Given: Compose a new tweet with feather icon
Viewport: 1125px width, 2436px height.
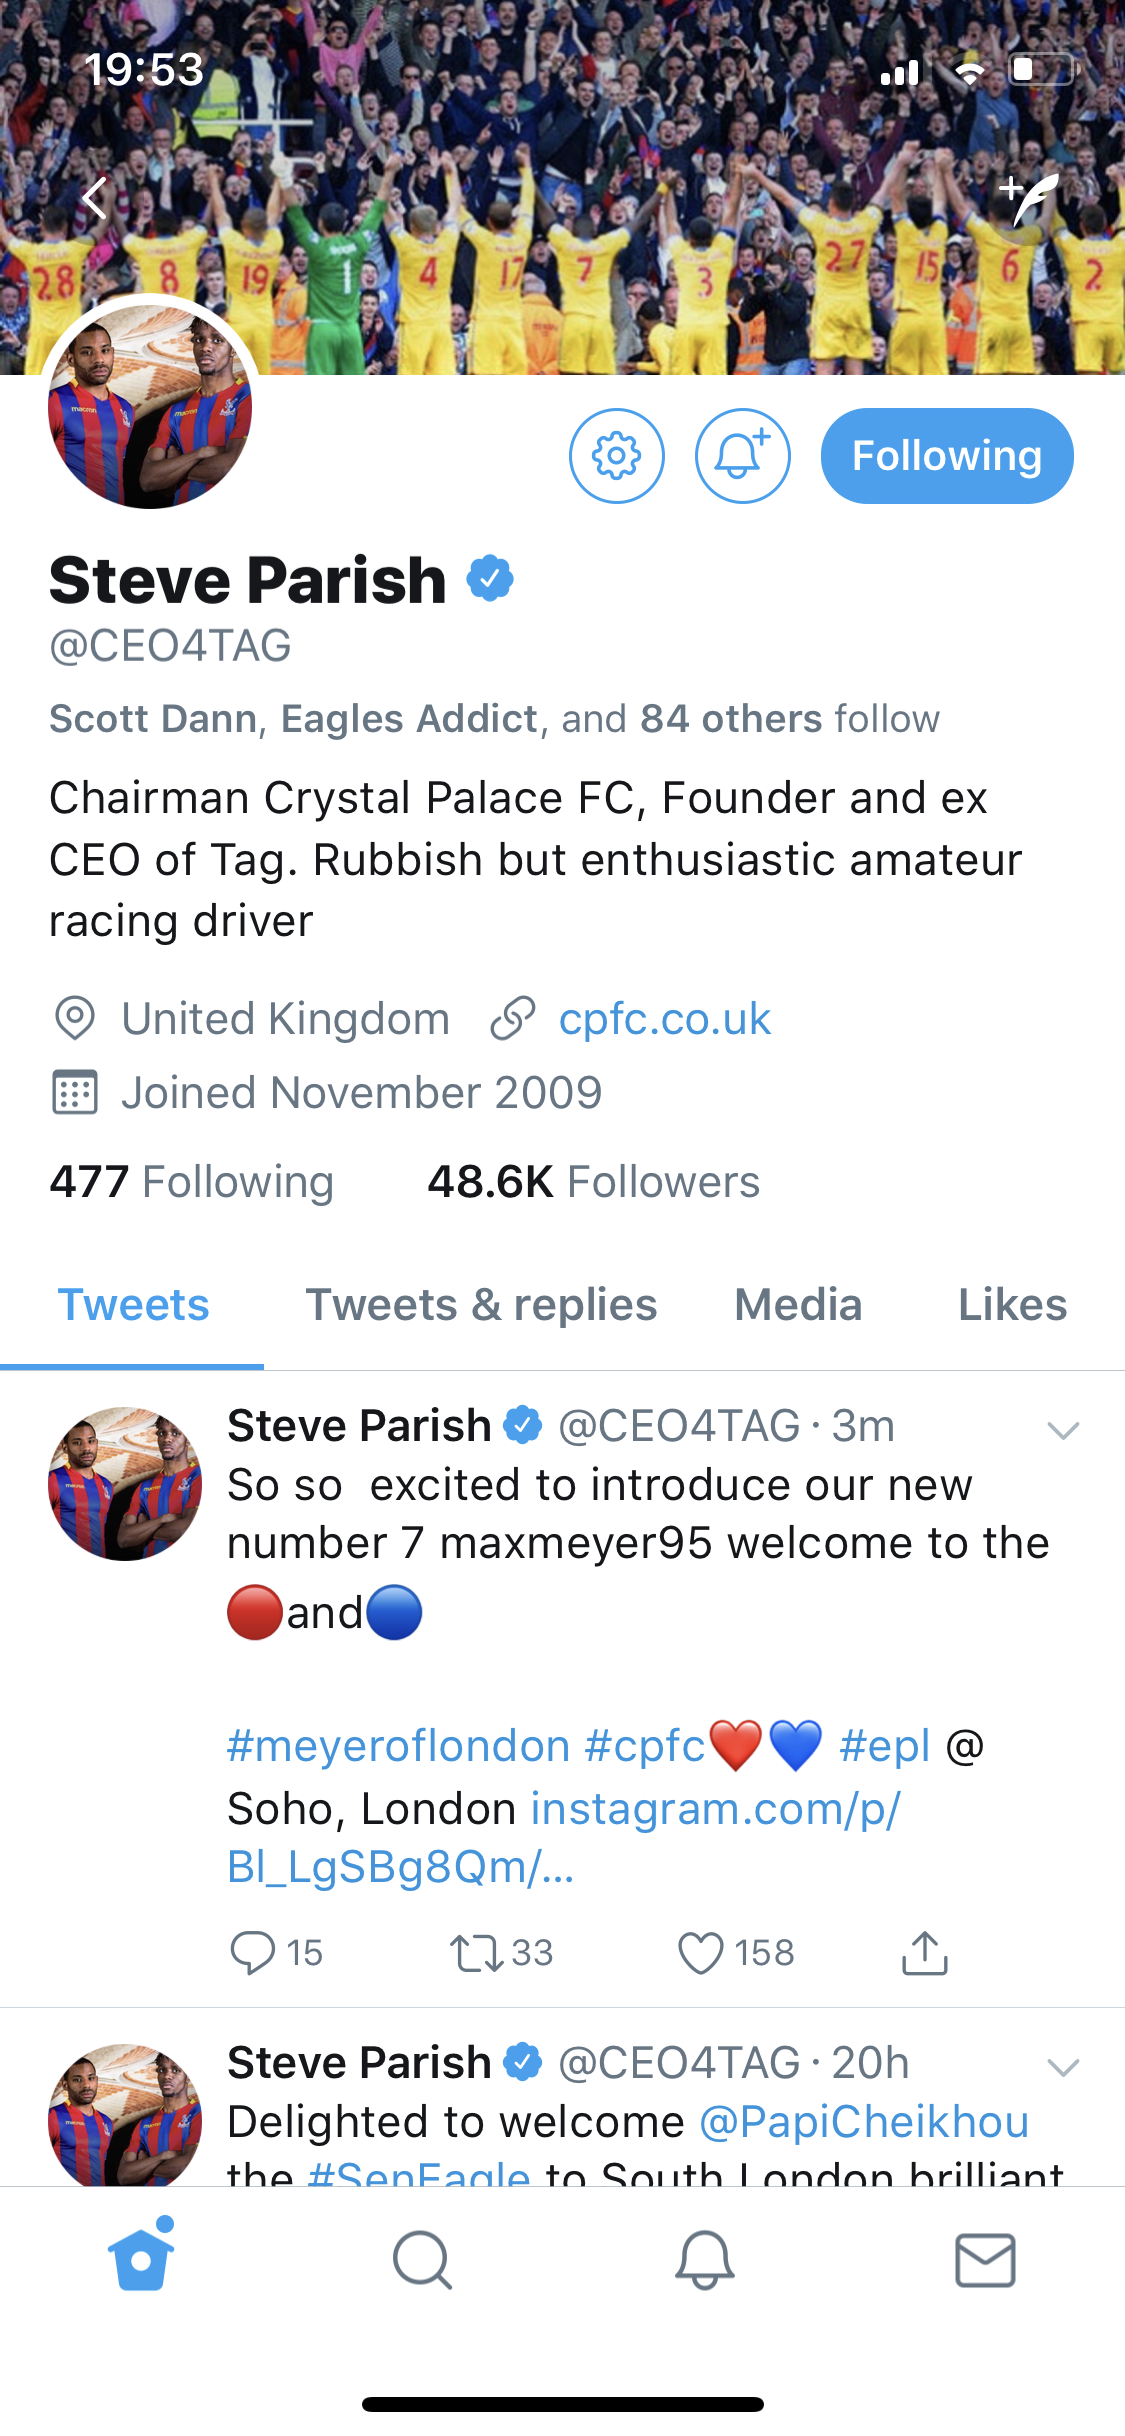Looking at the screenshot, I should tap(1030, 198).
